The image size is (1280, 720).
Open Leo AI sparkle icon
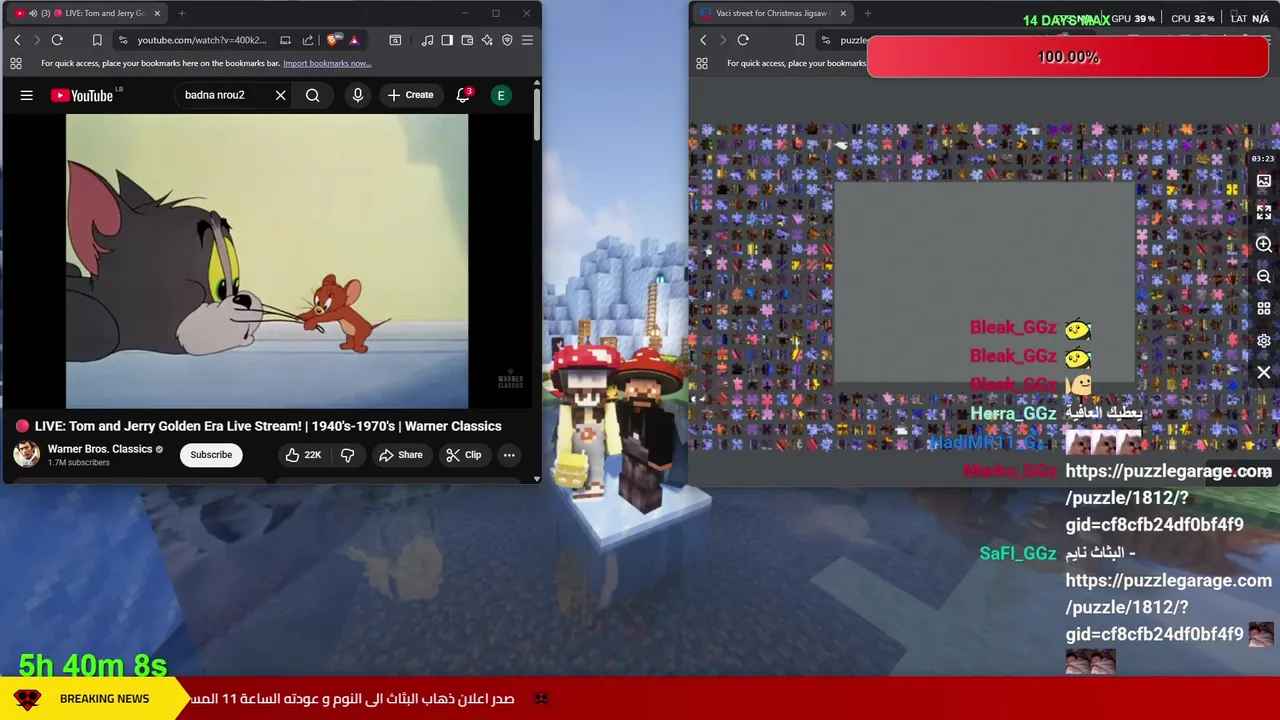tap(487, 40)
